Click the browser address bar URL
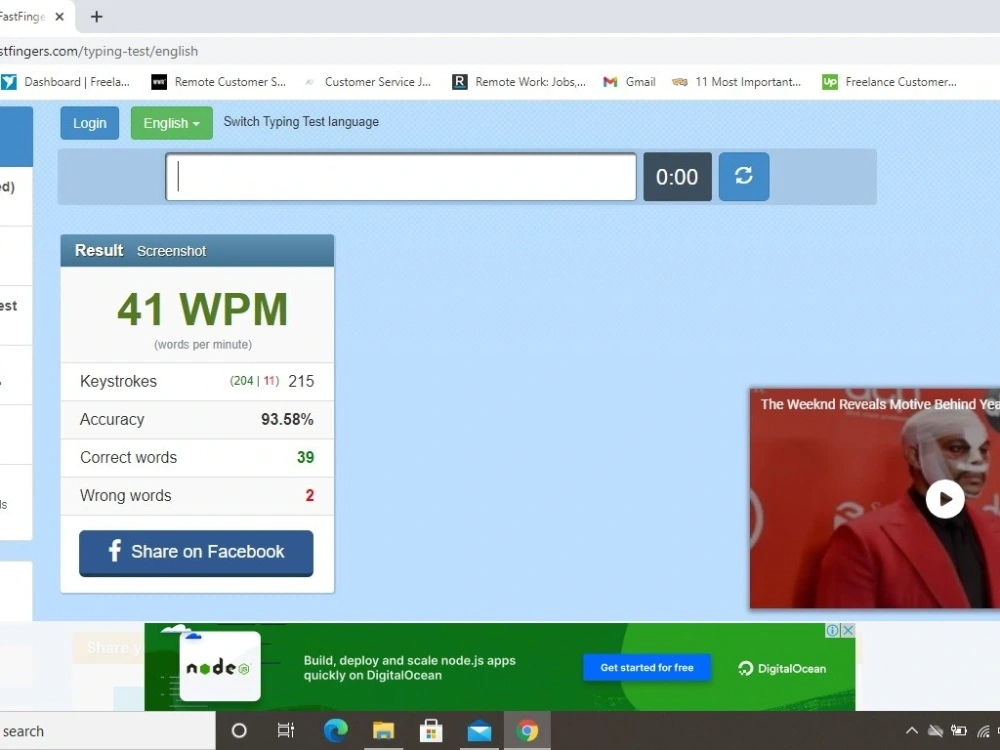The width and height of the screenshot is (1000, 750). [x=99, y=51]
